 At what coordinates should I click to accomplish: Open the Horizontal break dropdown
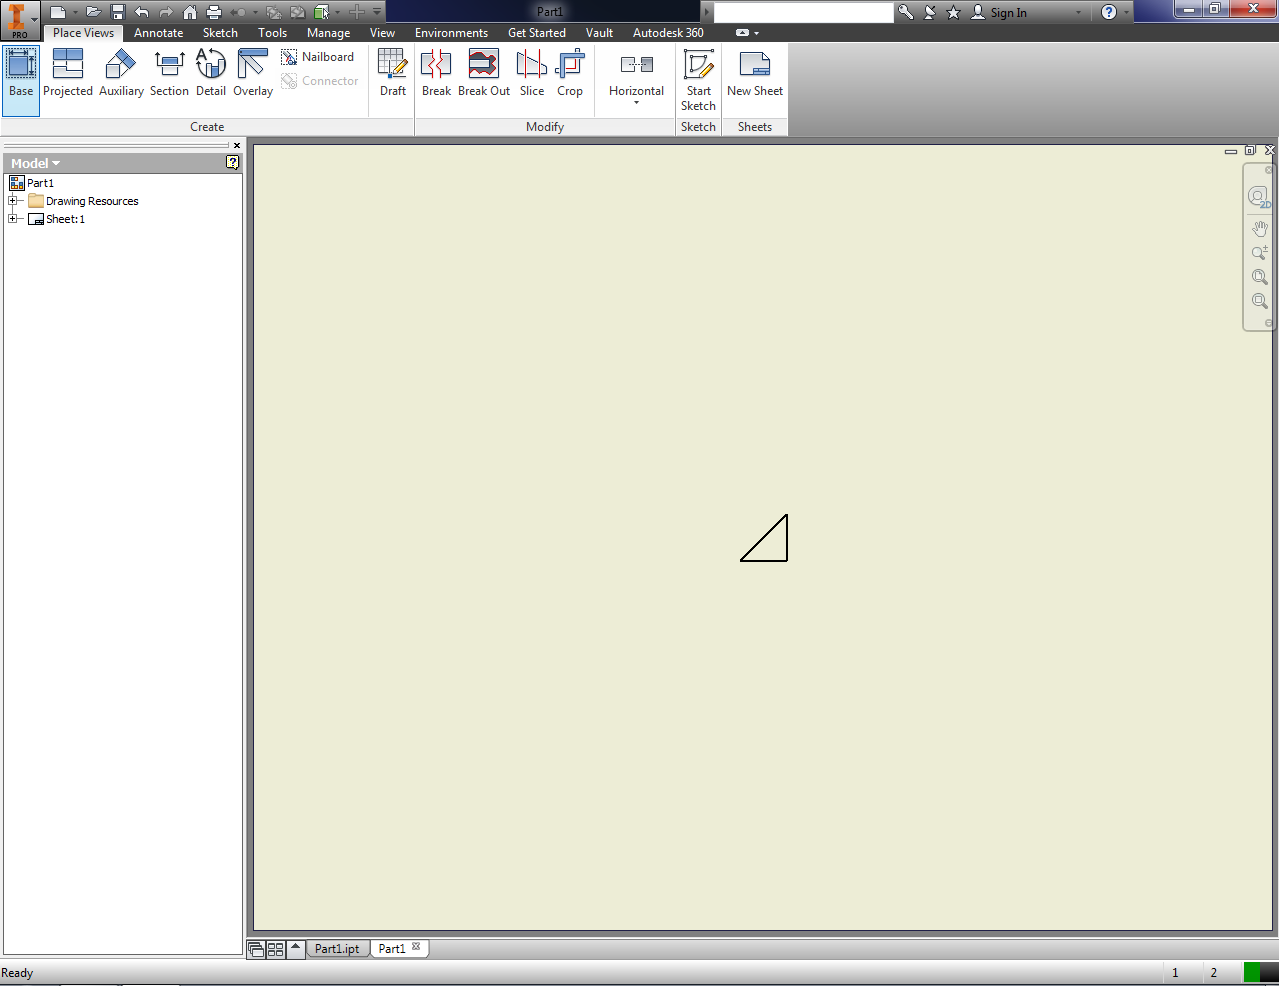point(636,100)
